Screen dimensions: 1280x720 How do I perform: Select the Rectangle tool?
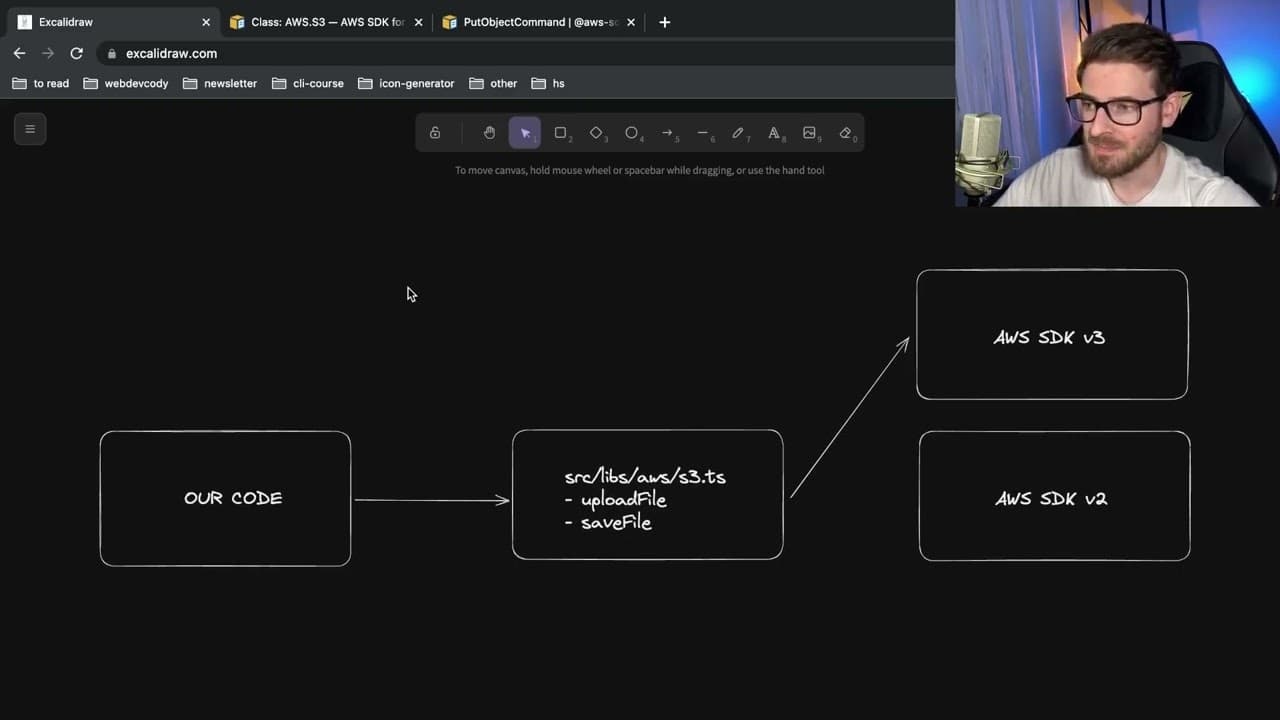point(561,133)
